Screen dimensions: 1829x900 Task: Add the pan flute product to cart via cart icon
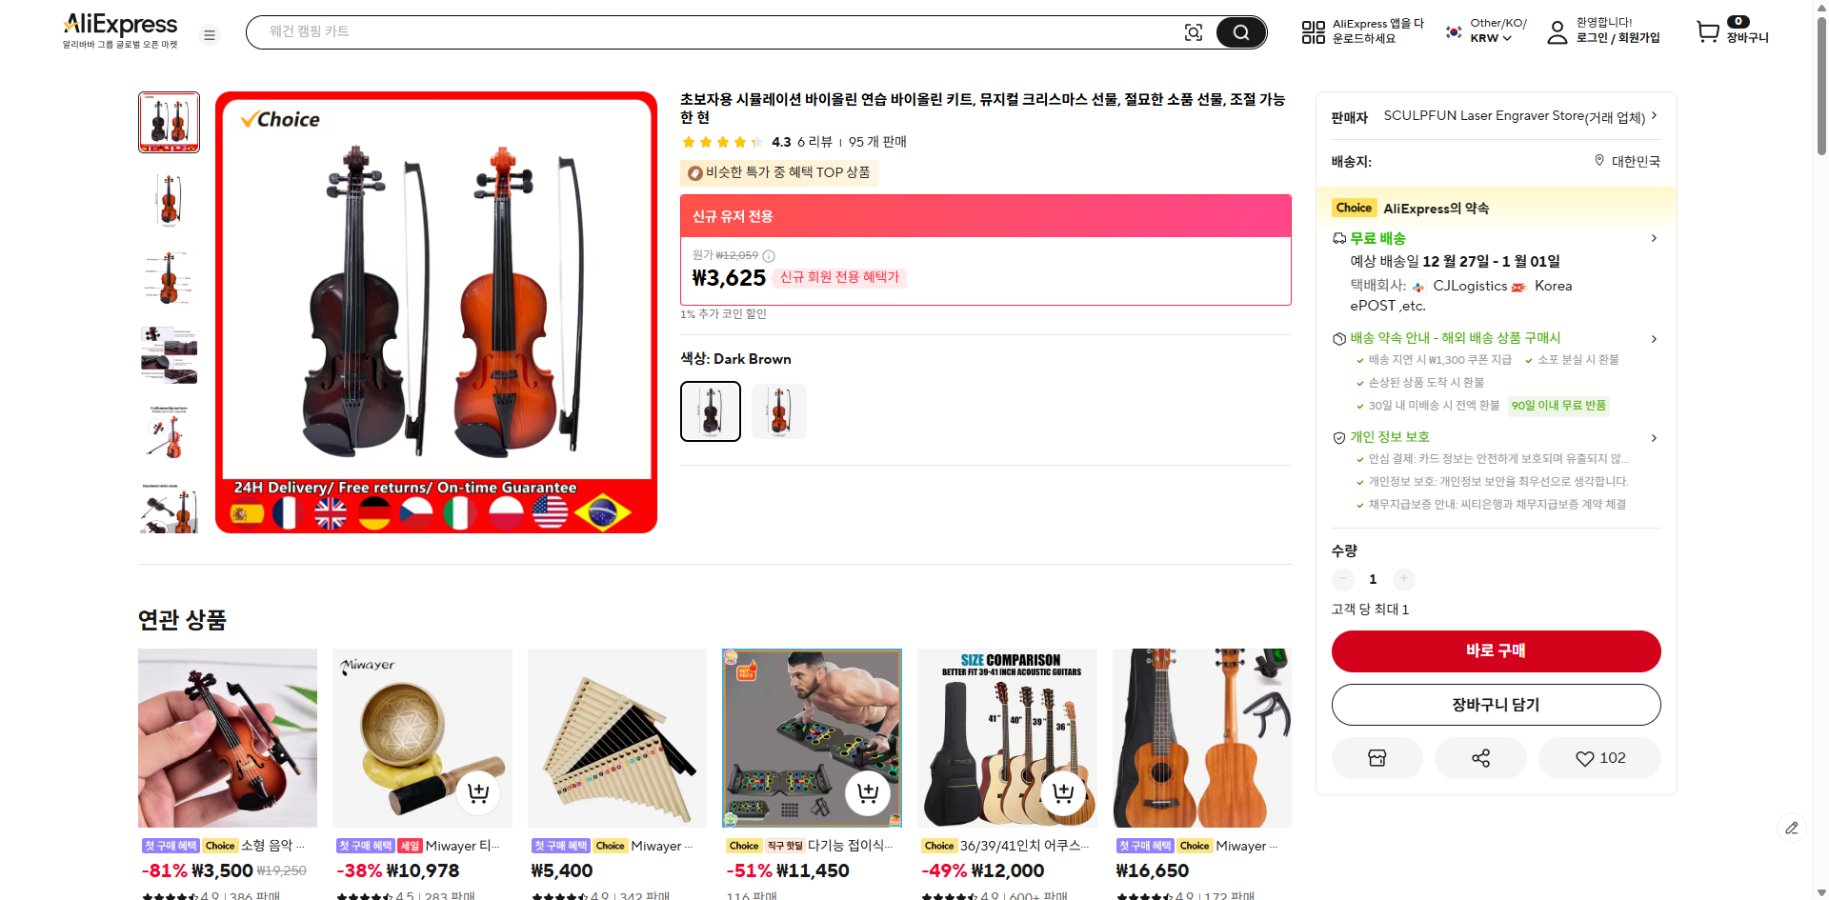click(673, 791)
